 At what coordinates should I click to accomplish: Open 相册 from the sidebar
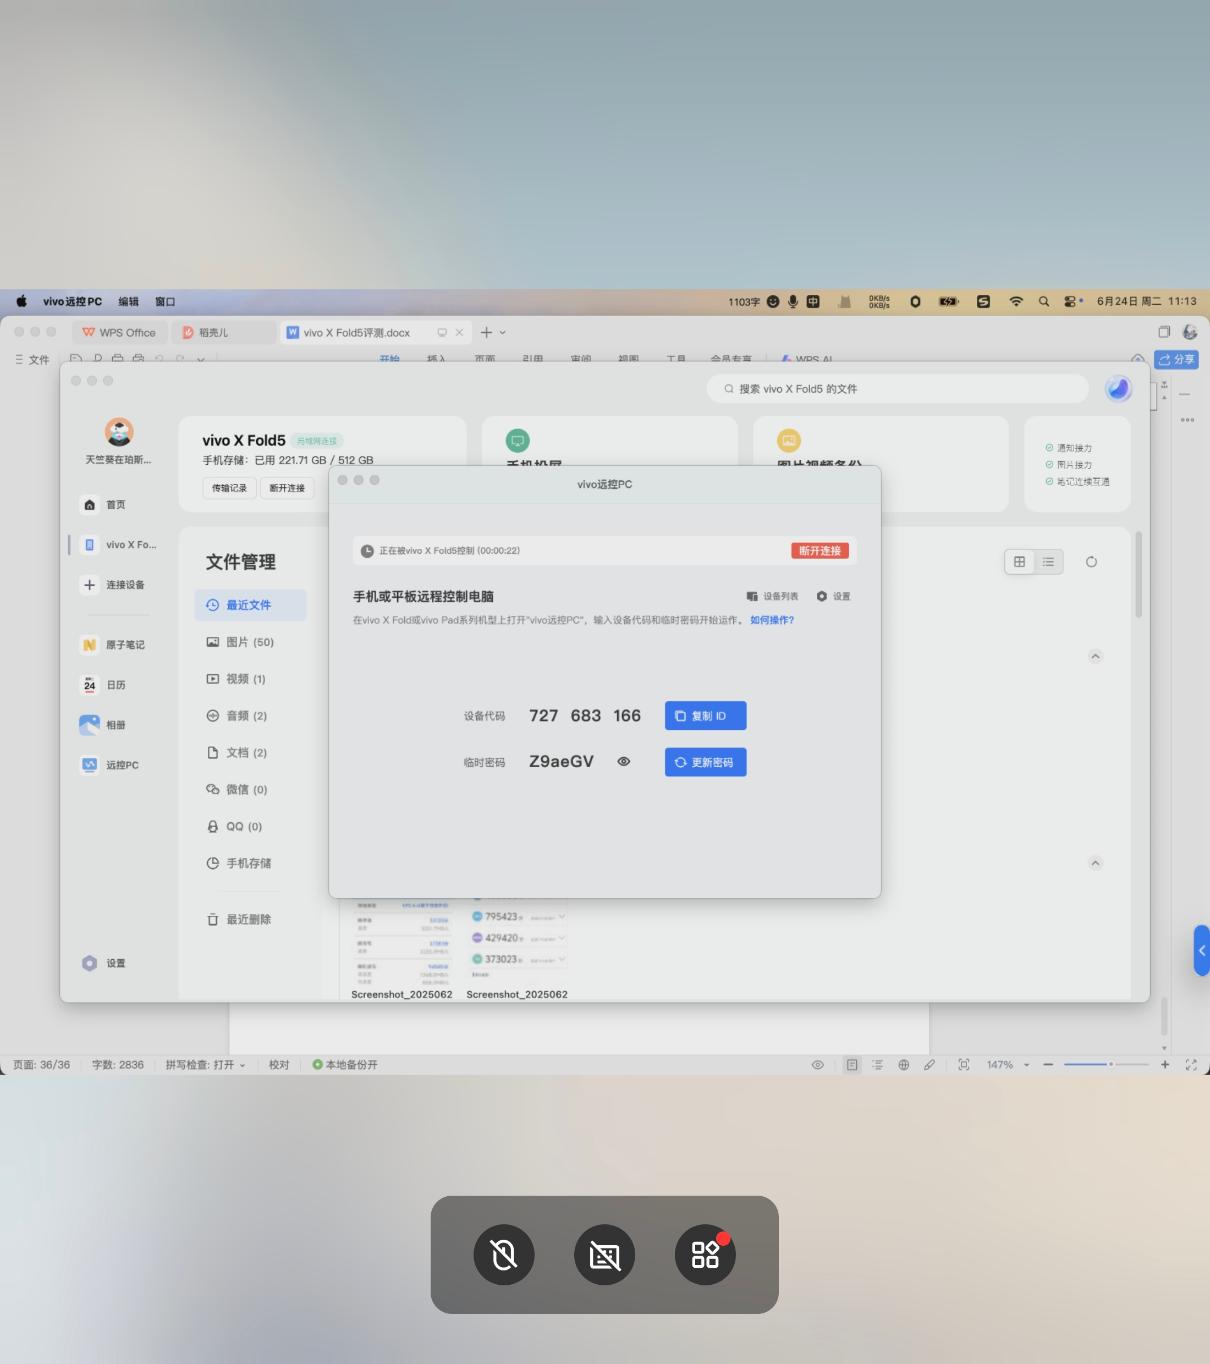click(x=103, y=725)
